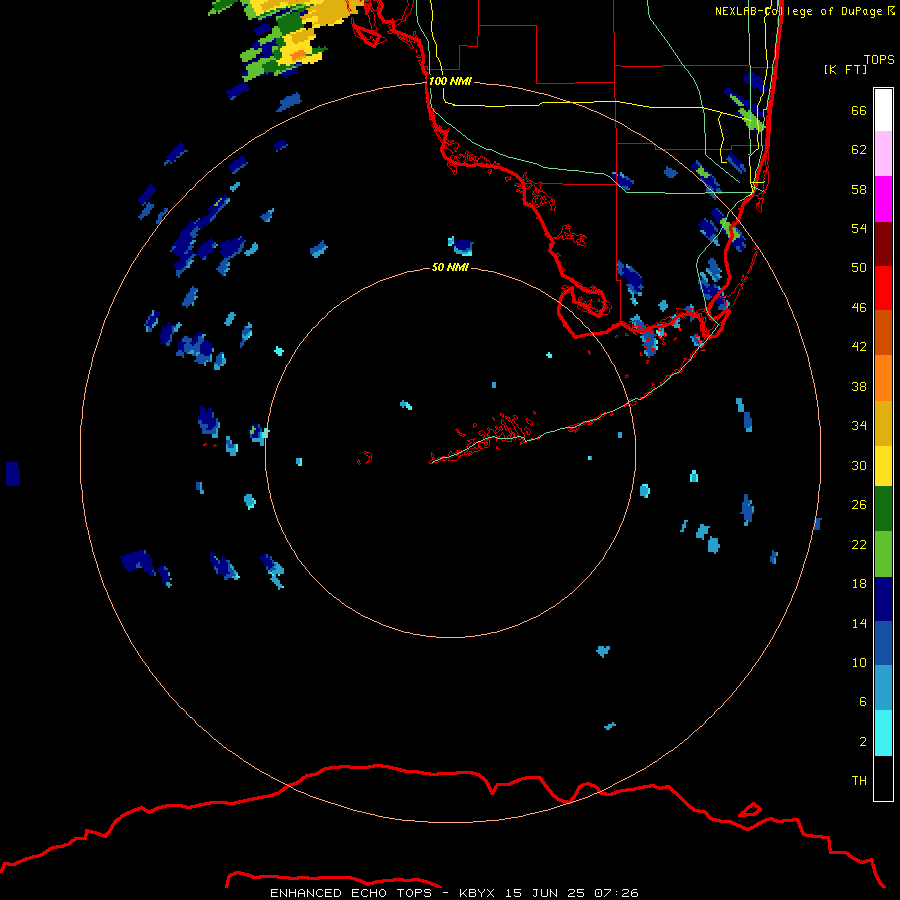Click the medium blue legend swatch
The height and width of the screenshot is (900, 900).
pyautogui.click(x=883, y=643)
